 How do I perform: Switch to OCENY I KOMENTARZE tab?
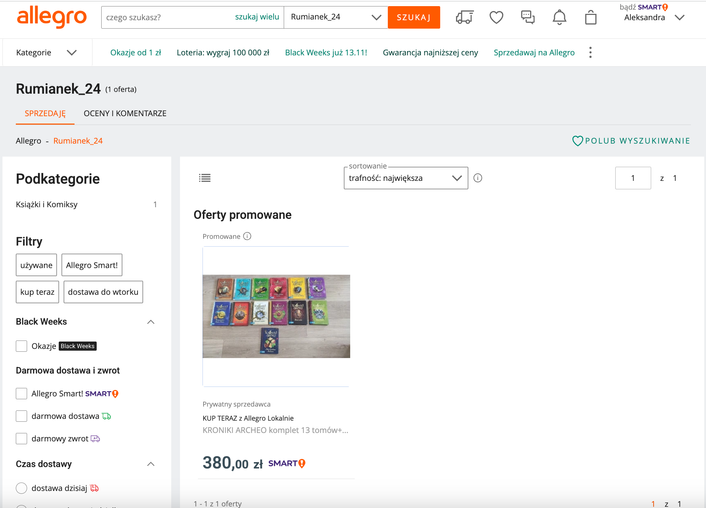point(125,113)
